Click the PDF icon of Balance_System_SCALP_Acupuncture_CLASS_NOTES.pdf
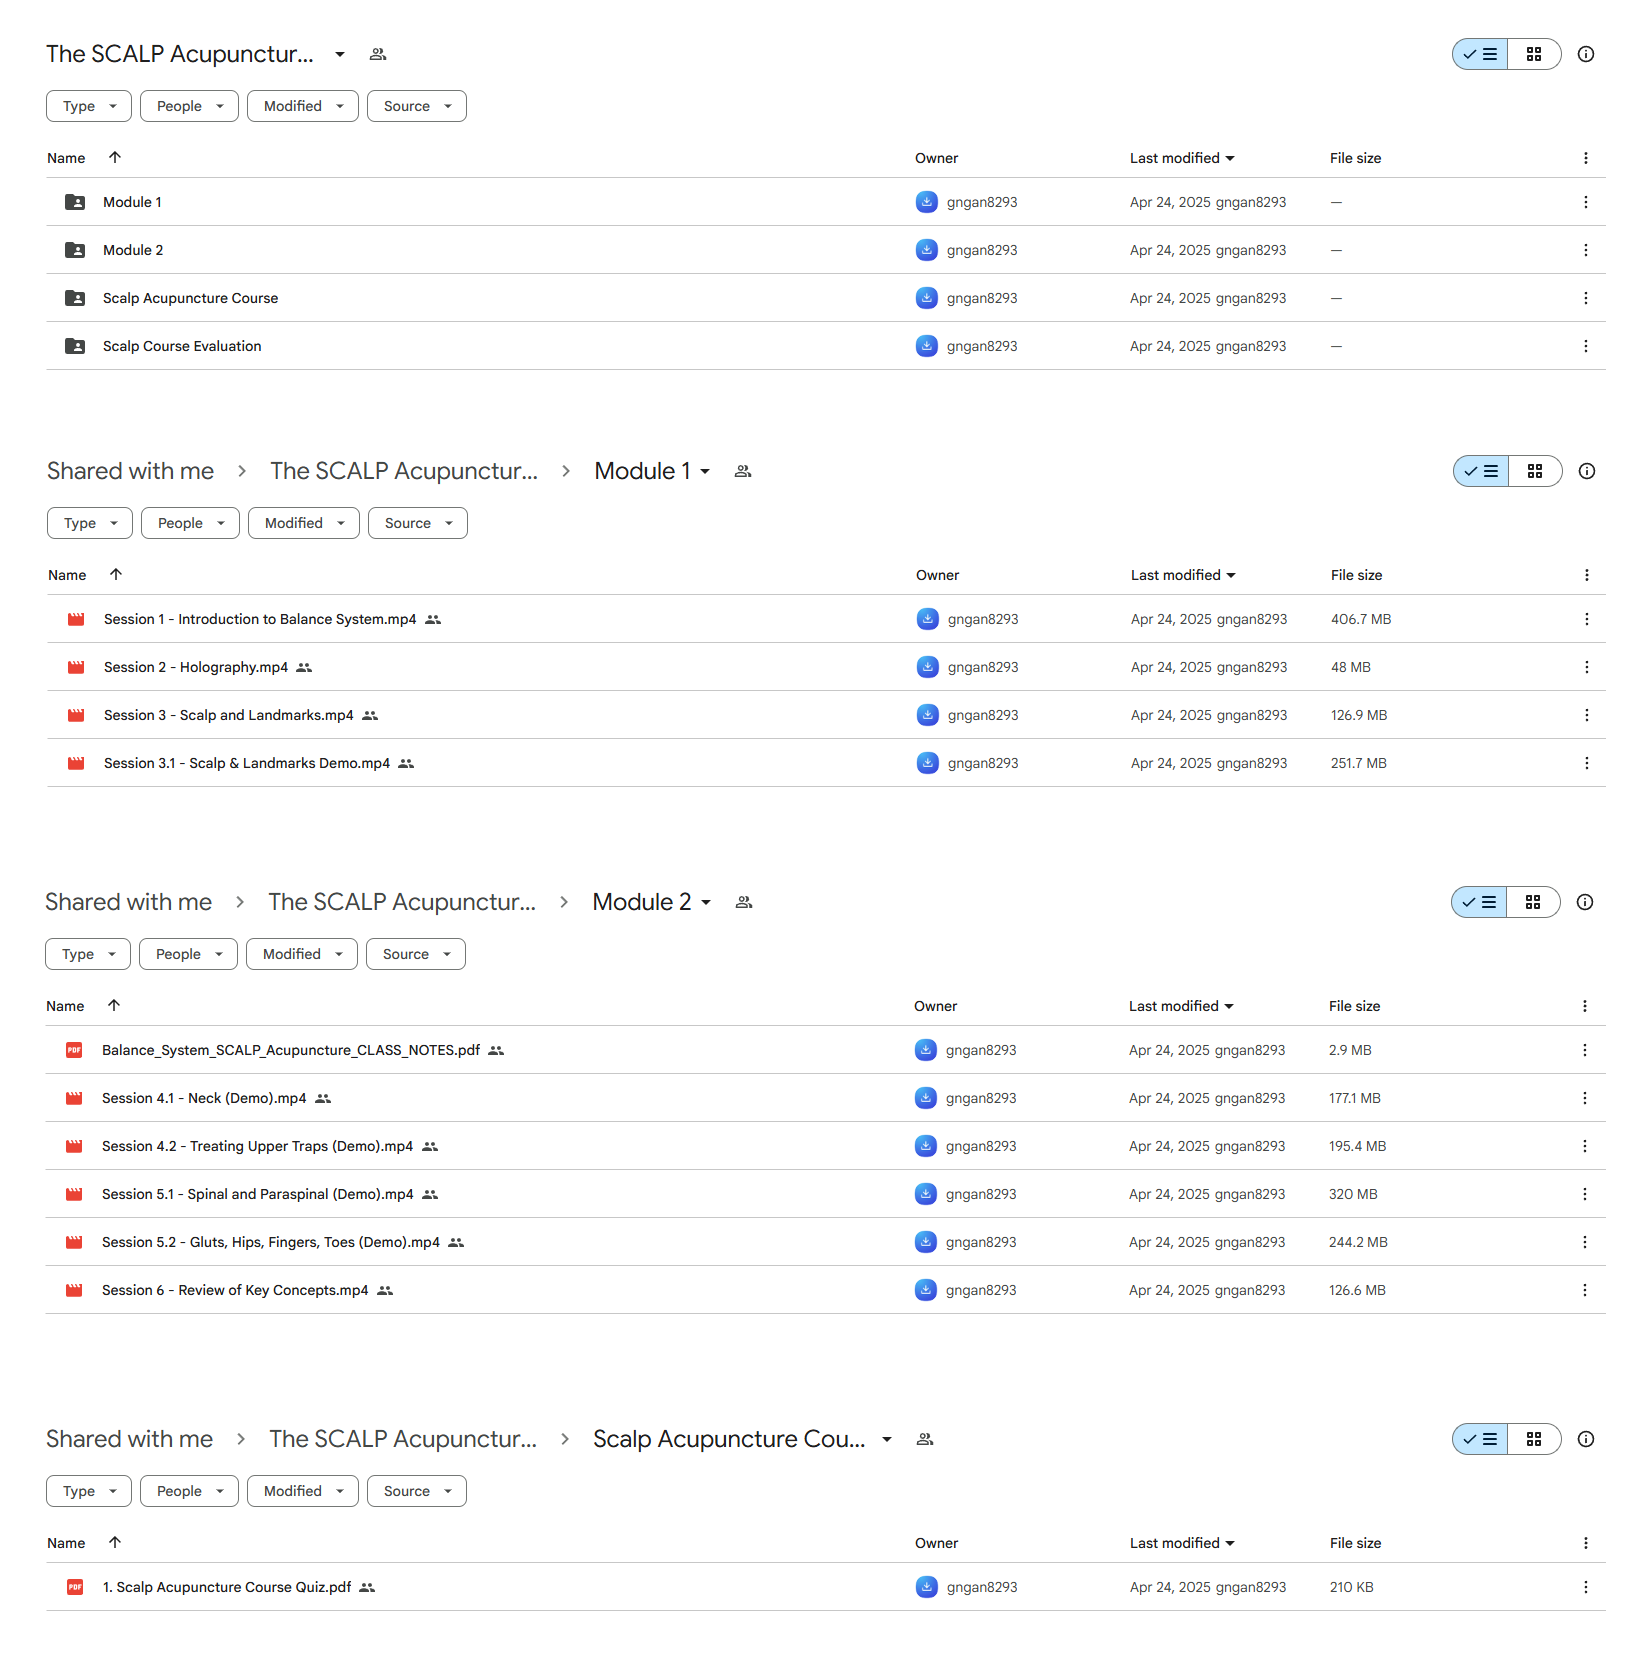 [74, 1050]
